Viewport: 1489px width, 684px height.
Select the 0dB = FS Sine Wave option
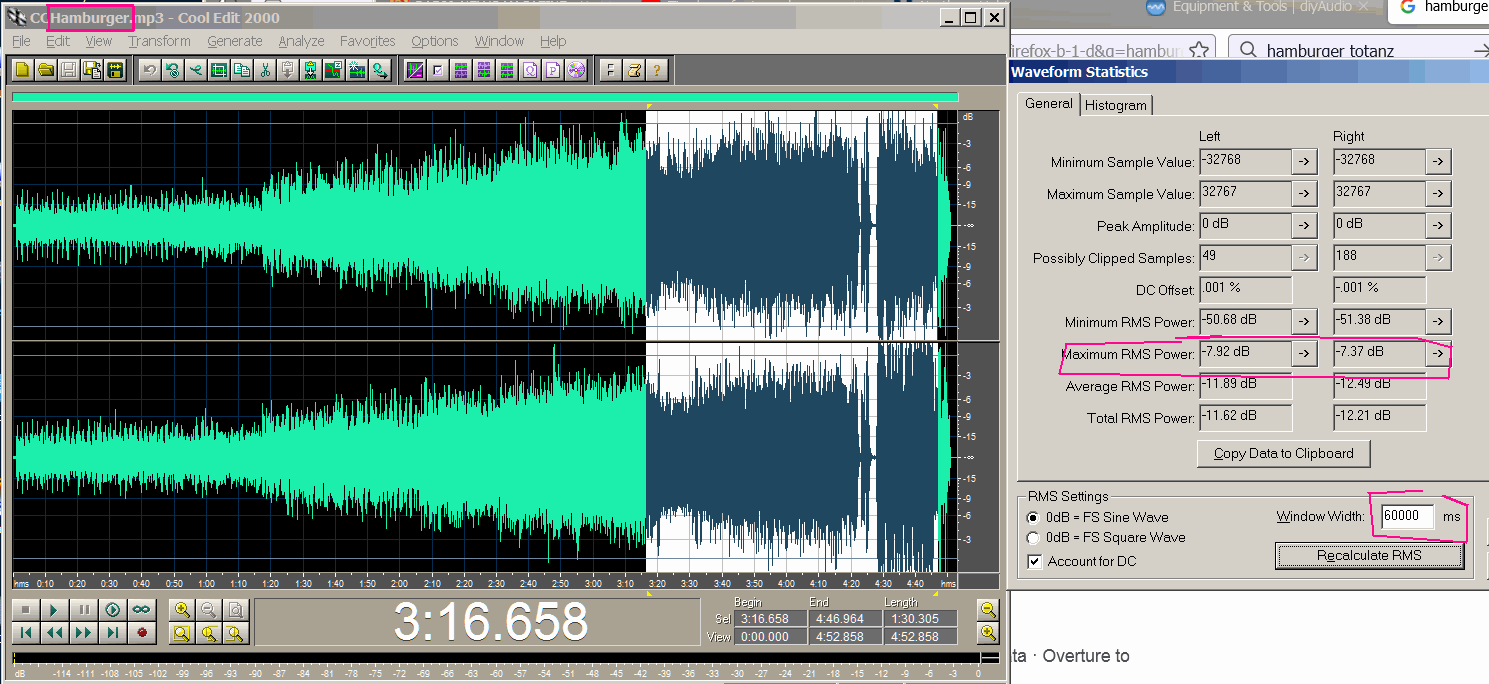1097,517
